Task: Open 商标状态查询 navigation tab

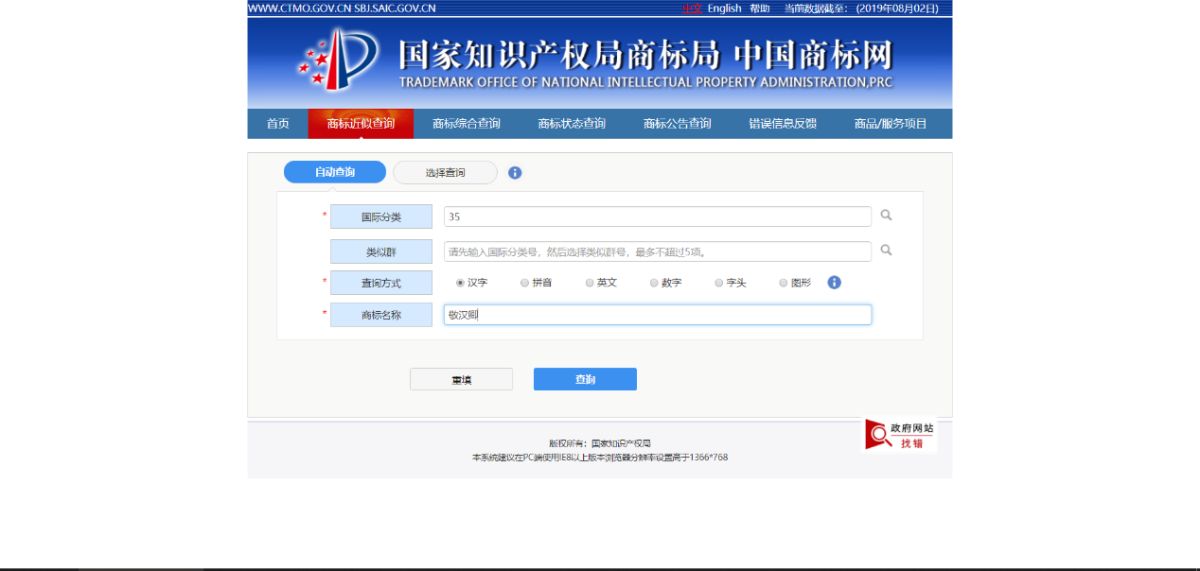Action: tap(571, 124)
